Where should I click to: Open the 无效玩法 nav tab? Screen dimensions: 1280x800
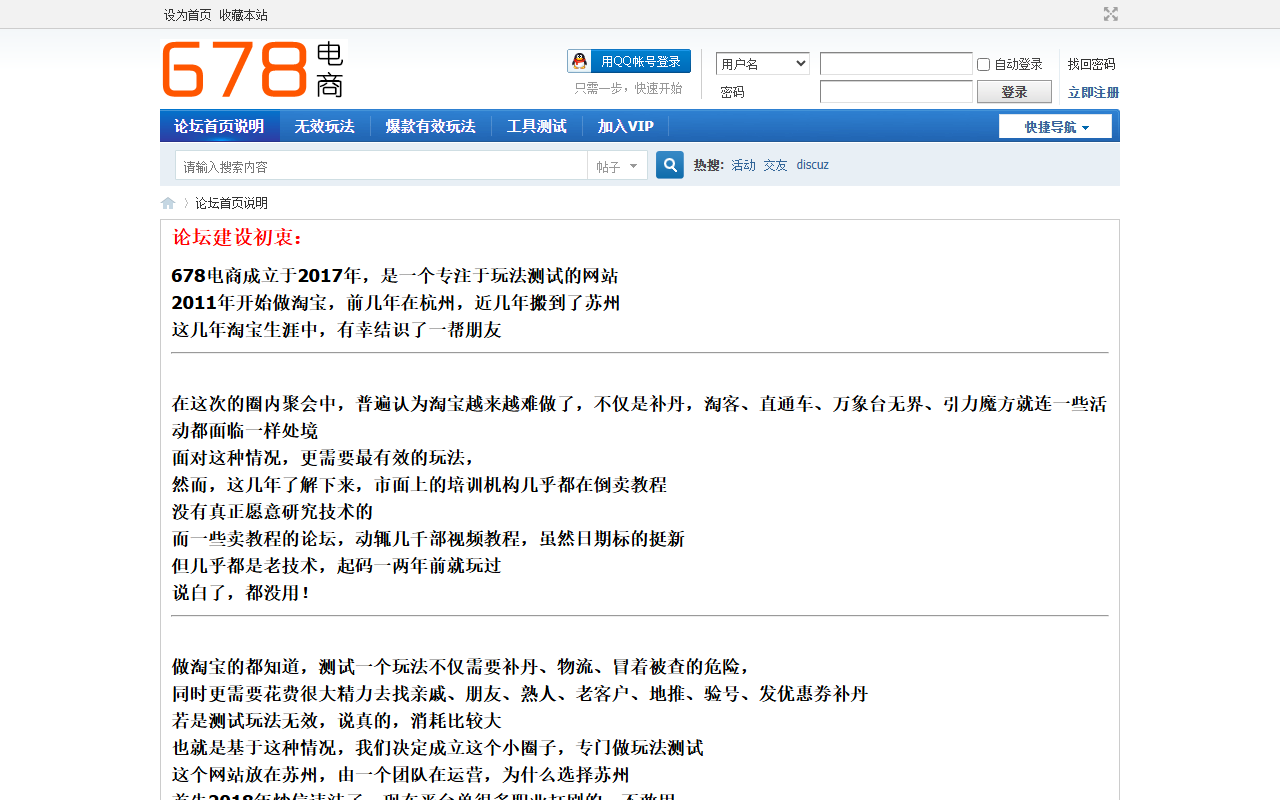324,126
